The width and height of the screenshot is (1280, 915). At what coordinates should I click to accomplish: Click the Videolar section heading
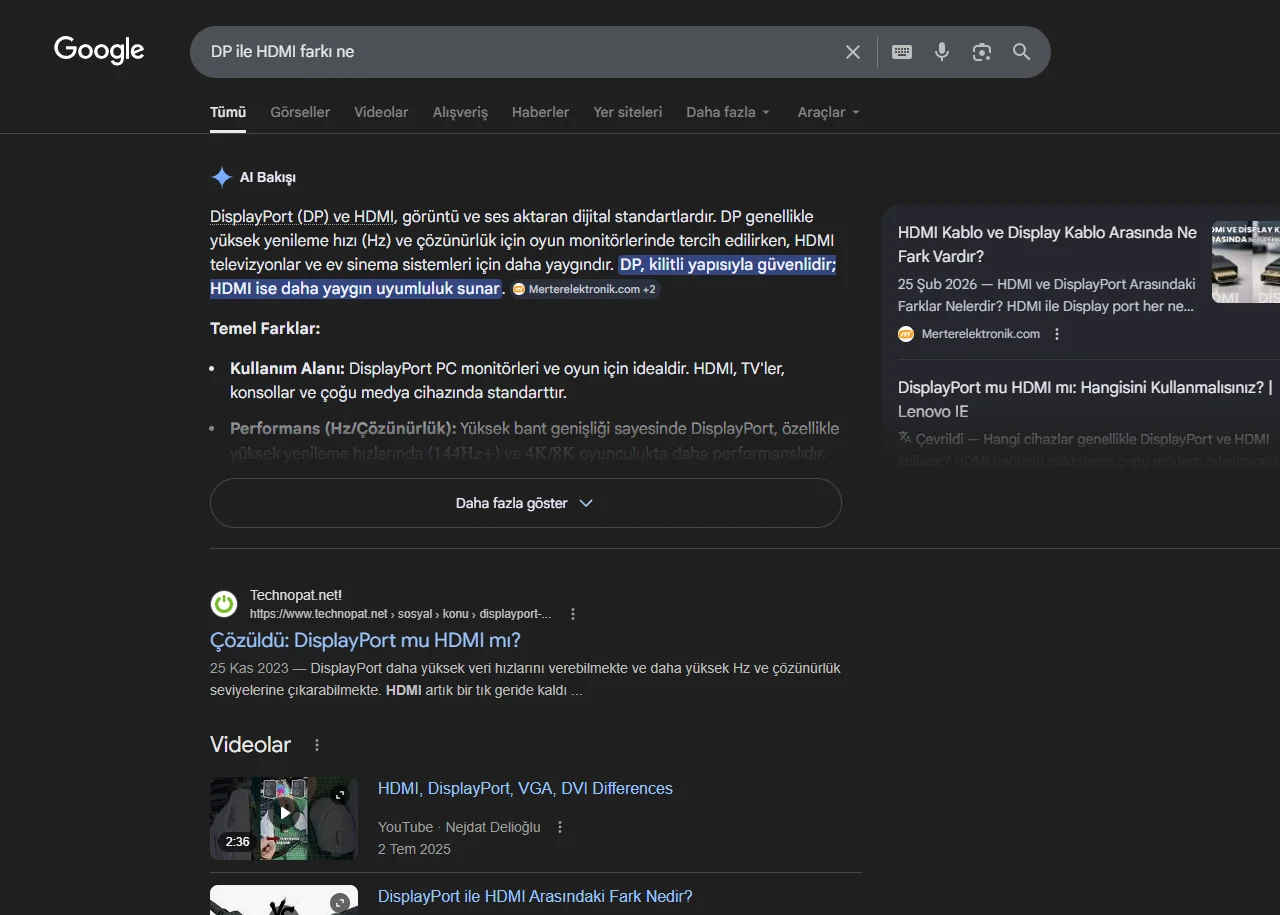click(250, 745)
